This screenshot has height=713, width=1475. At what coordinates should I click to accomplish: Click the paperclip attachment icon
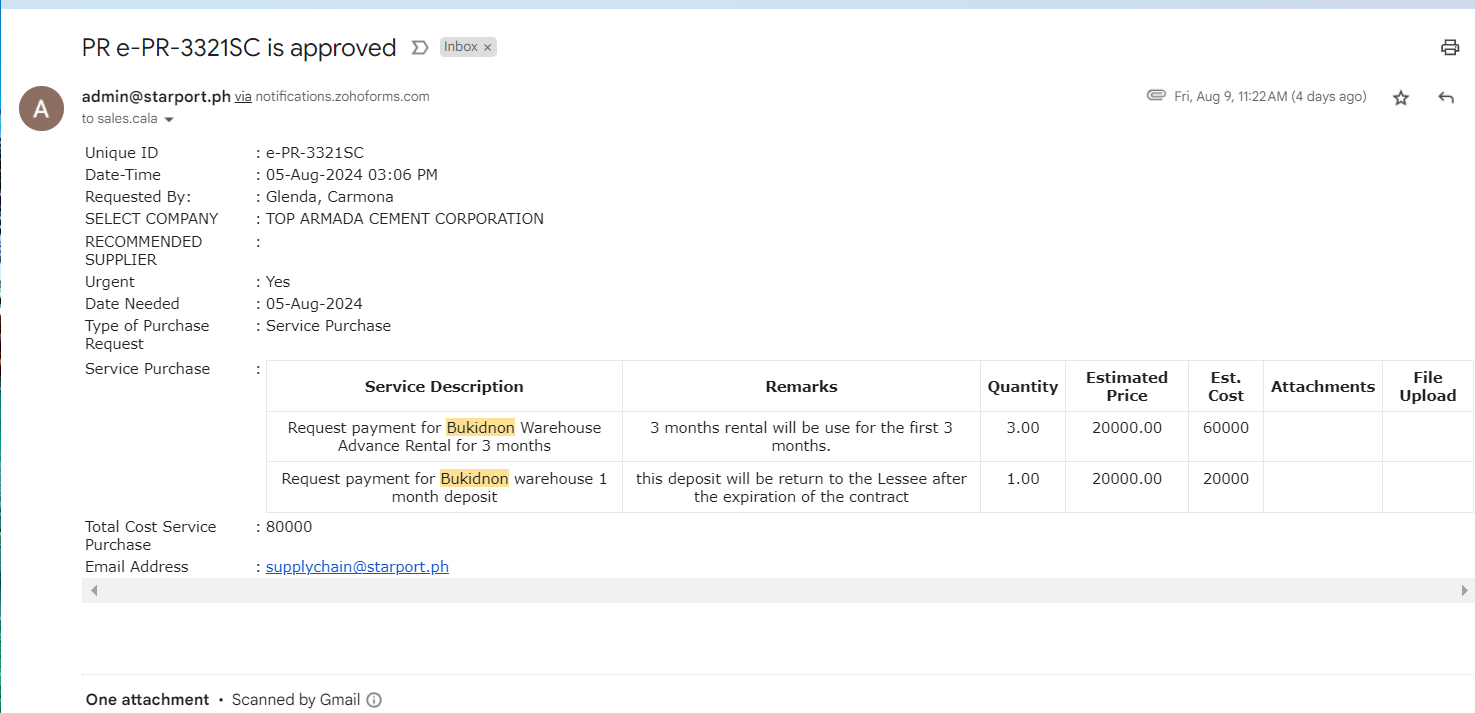(1156, 96)
